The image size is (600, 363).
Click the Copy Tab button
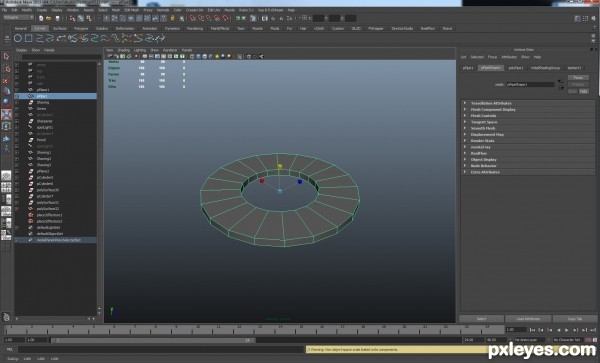575,319
